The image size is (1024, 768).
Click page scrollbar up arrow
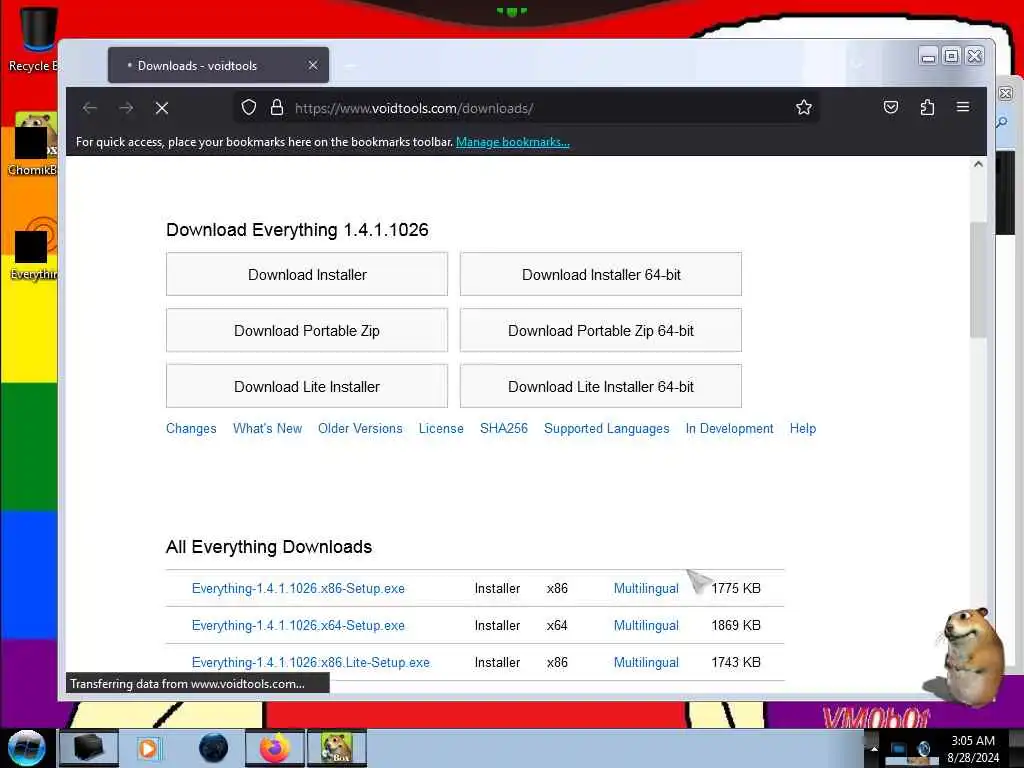pyautogui.click(x=978, y=165)
